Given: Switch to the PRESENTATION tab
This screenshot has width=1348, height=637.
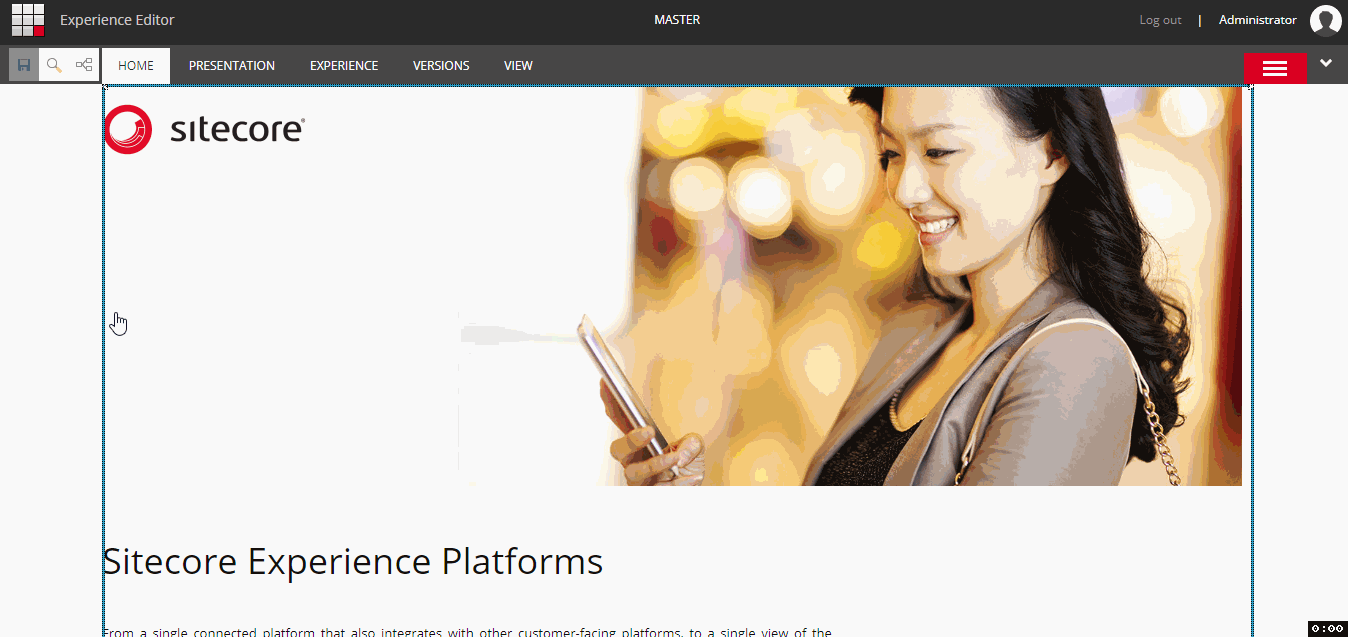Looking at the screenshot, I should (232, 66).
